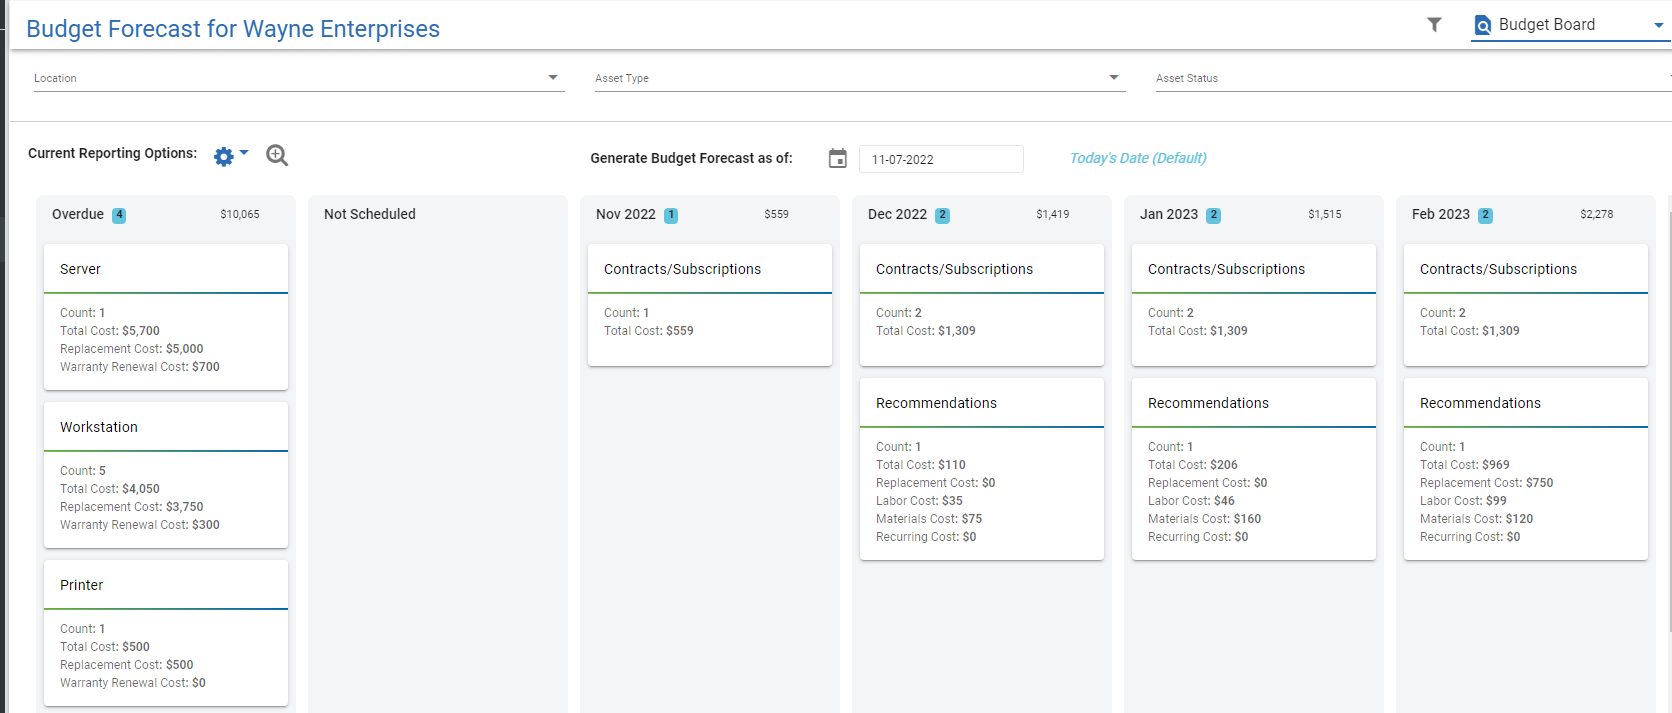Open Feb 2023 Contracts/Subscriptions card
The height and width of the screenshot is (713, 1672).
click(1526, 304)
